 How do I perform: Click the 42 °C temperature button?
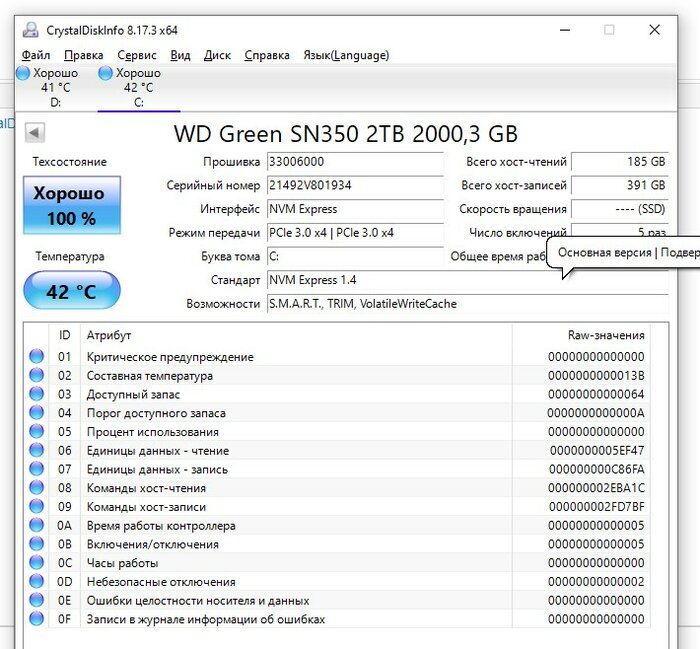click(72, 291)
